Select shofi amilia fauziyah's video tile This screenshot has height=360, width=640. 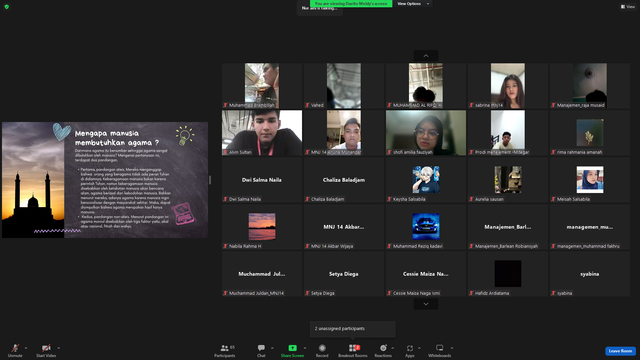click(x=426, y=133)
